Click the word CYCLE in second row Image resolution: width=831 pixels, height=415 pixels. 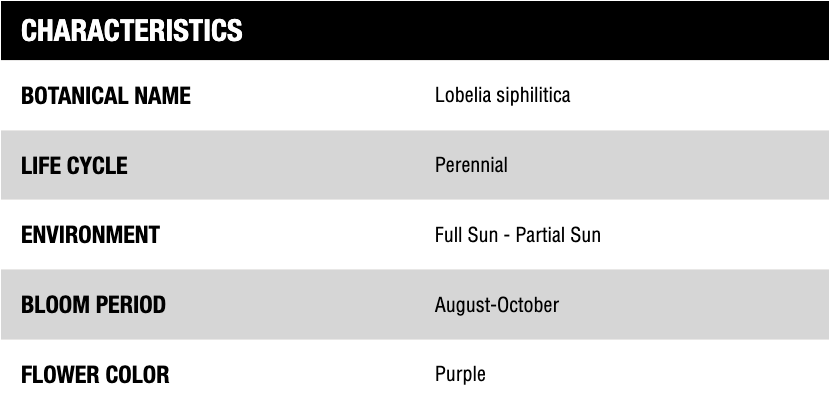98,166
